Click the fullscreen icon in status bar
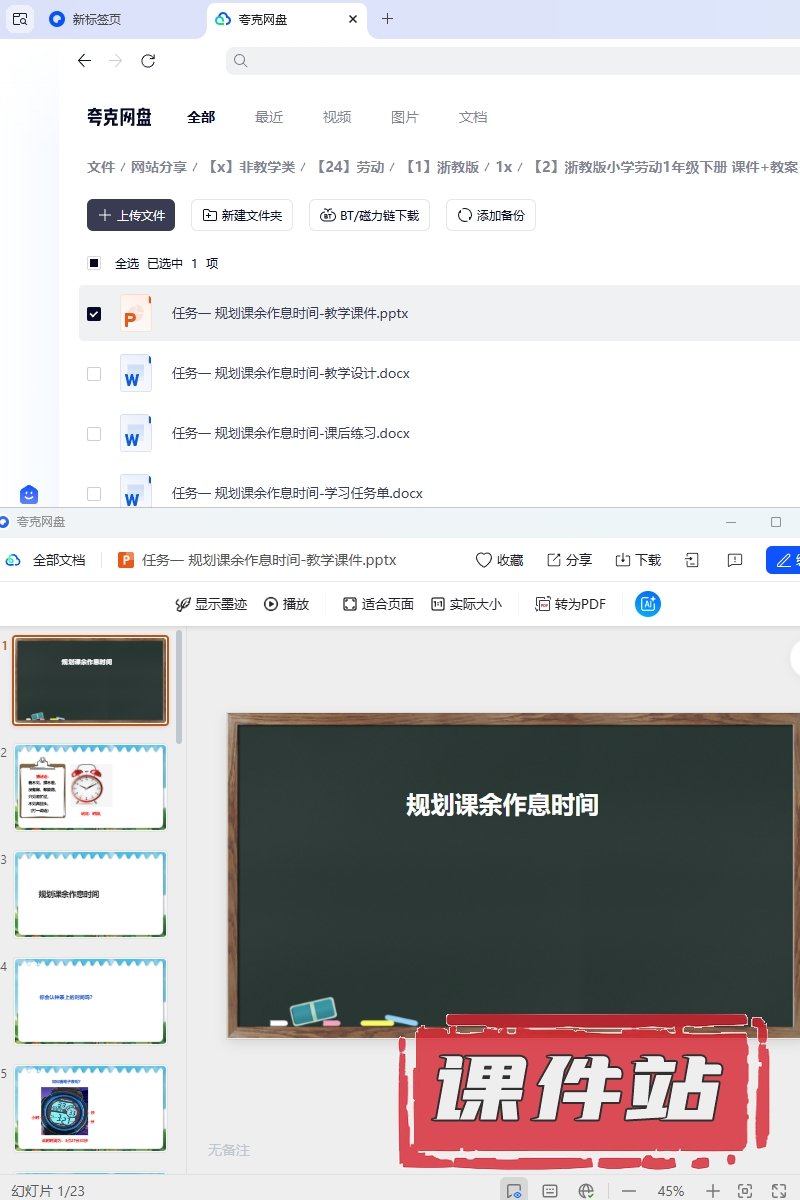This screenshot has width=800, height=1200. pyautogui.click(x=780, y=1190)
